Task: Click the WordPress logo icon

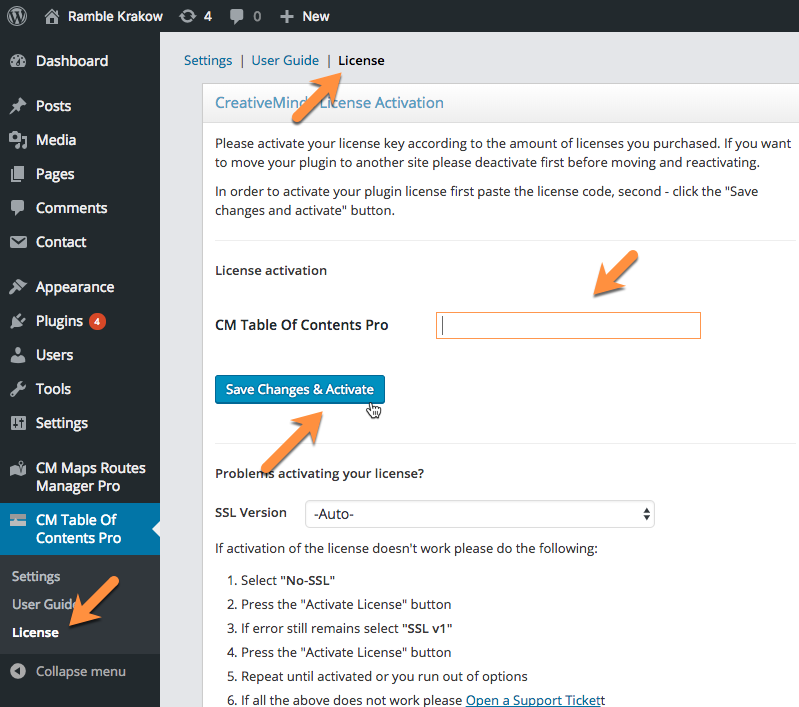Action: pyautogui.click(x=17, y=16)
